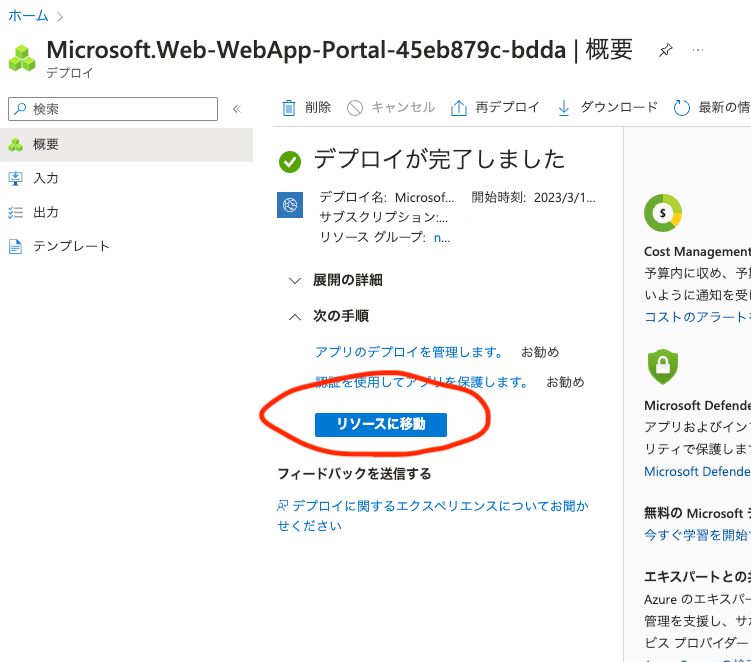Viewport: 751px width, 662px height.
Task: Click the 出力 list icon in sidebar
Action: pos(16,212)
